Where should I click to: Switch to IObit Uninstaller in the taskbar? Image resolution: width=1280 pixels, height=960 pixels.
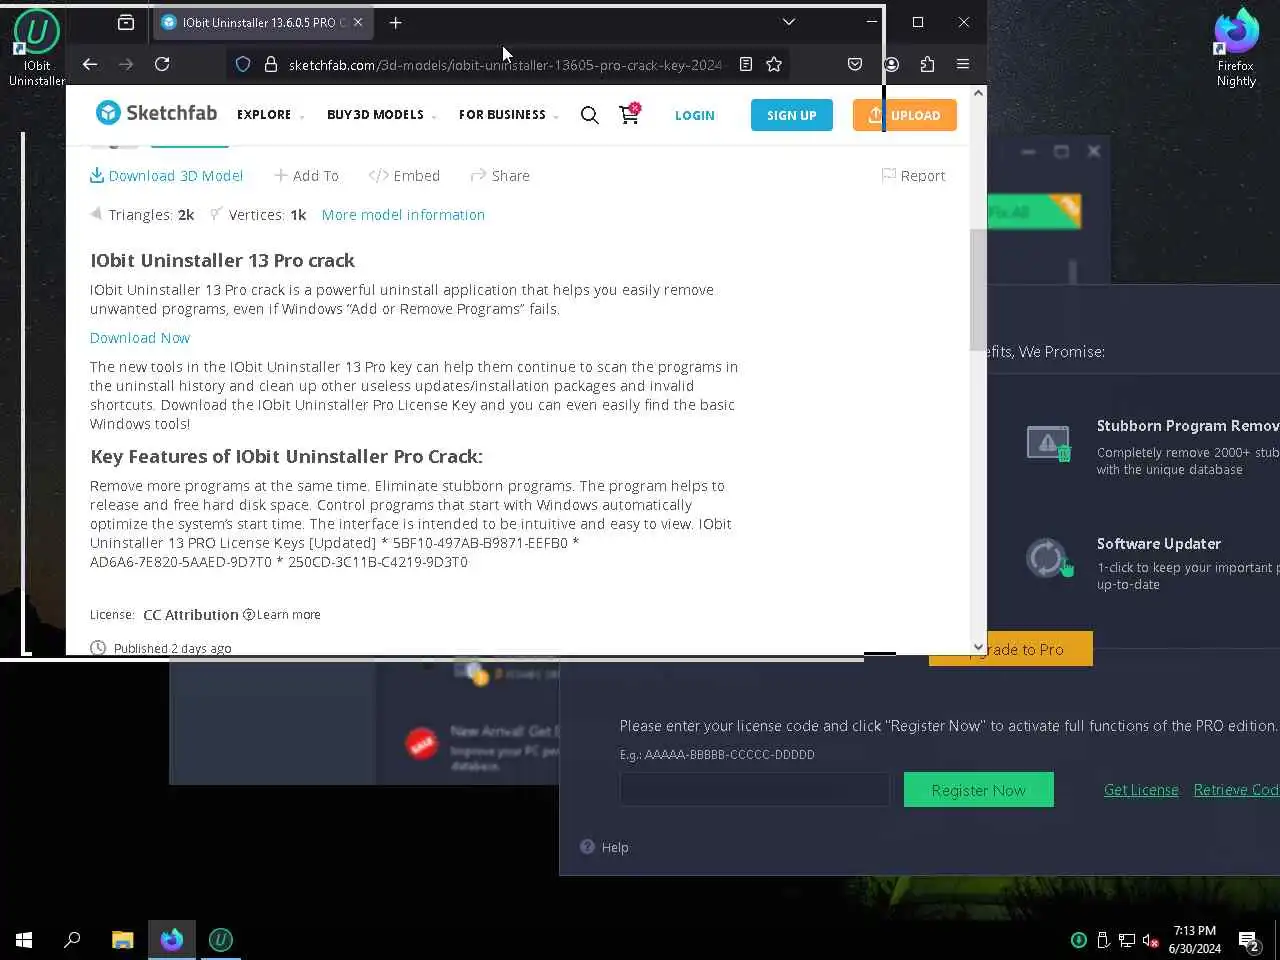pos(221,940)
